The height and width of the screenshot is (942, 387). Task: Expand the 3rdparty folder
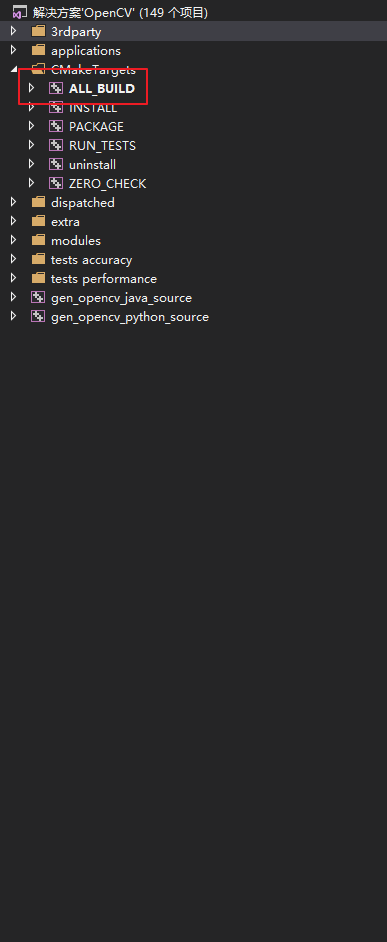point(13,31)
